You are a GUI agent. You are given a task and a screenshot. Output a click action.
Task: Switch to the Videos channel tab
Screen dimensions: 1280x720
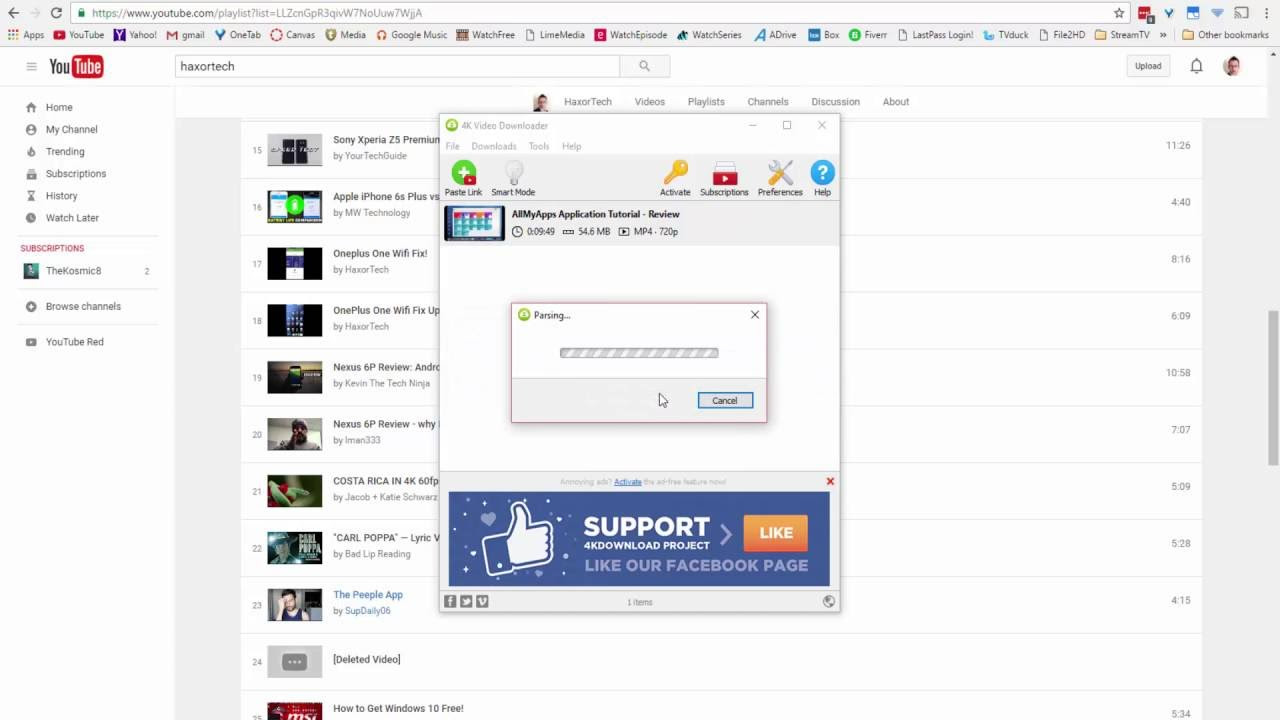point(649,101)
